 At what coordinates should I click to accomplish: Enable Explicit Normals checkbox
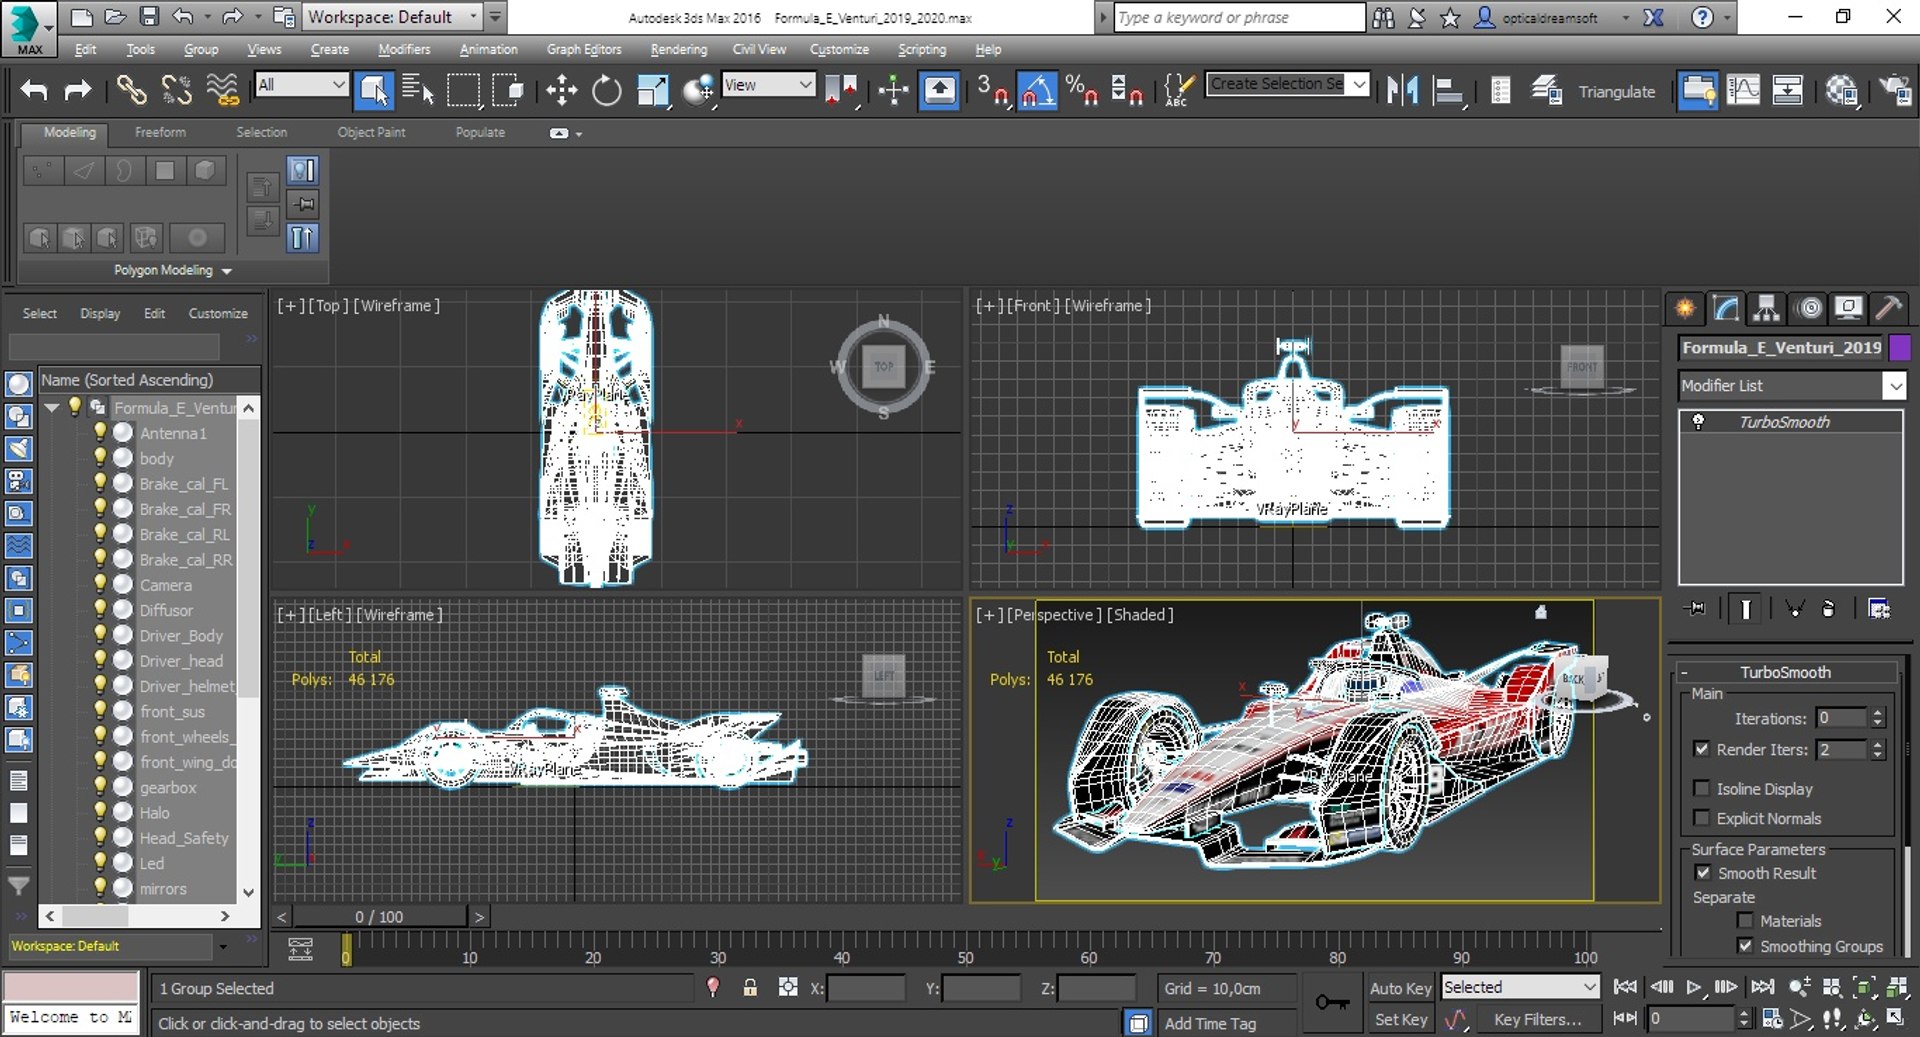point(1701,818)
